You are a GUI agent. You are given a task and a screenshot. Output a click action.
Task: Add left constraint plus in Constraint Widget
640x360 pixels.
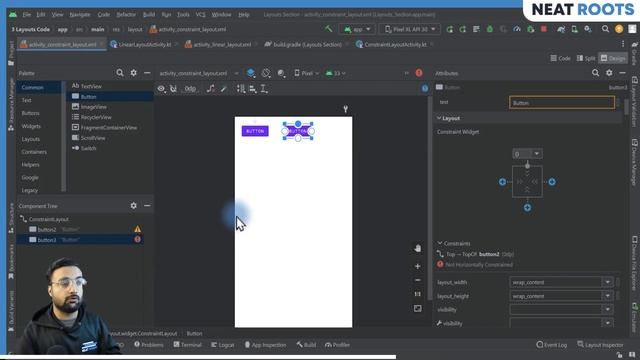click(x=502, y=182)
